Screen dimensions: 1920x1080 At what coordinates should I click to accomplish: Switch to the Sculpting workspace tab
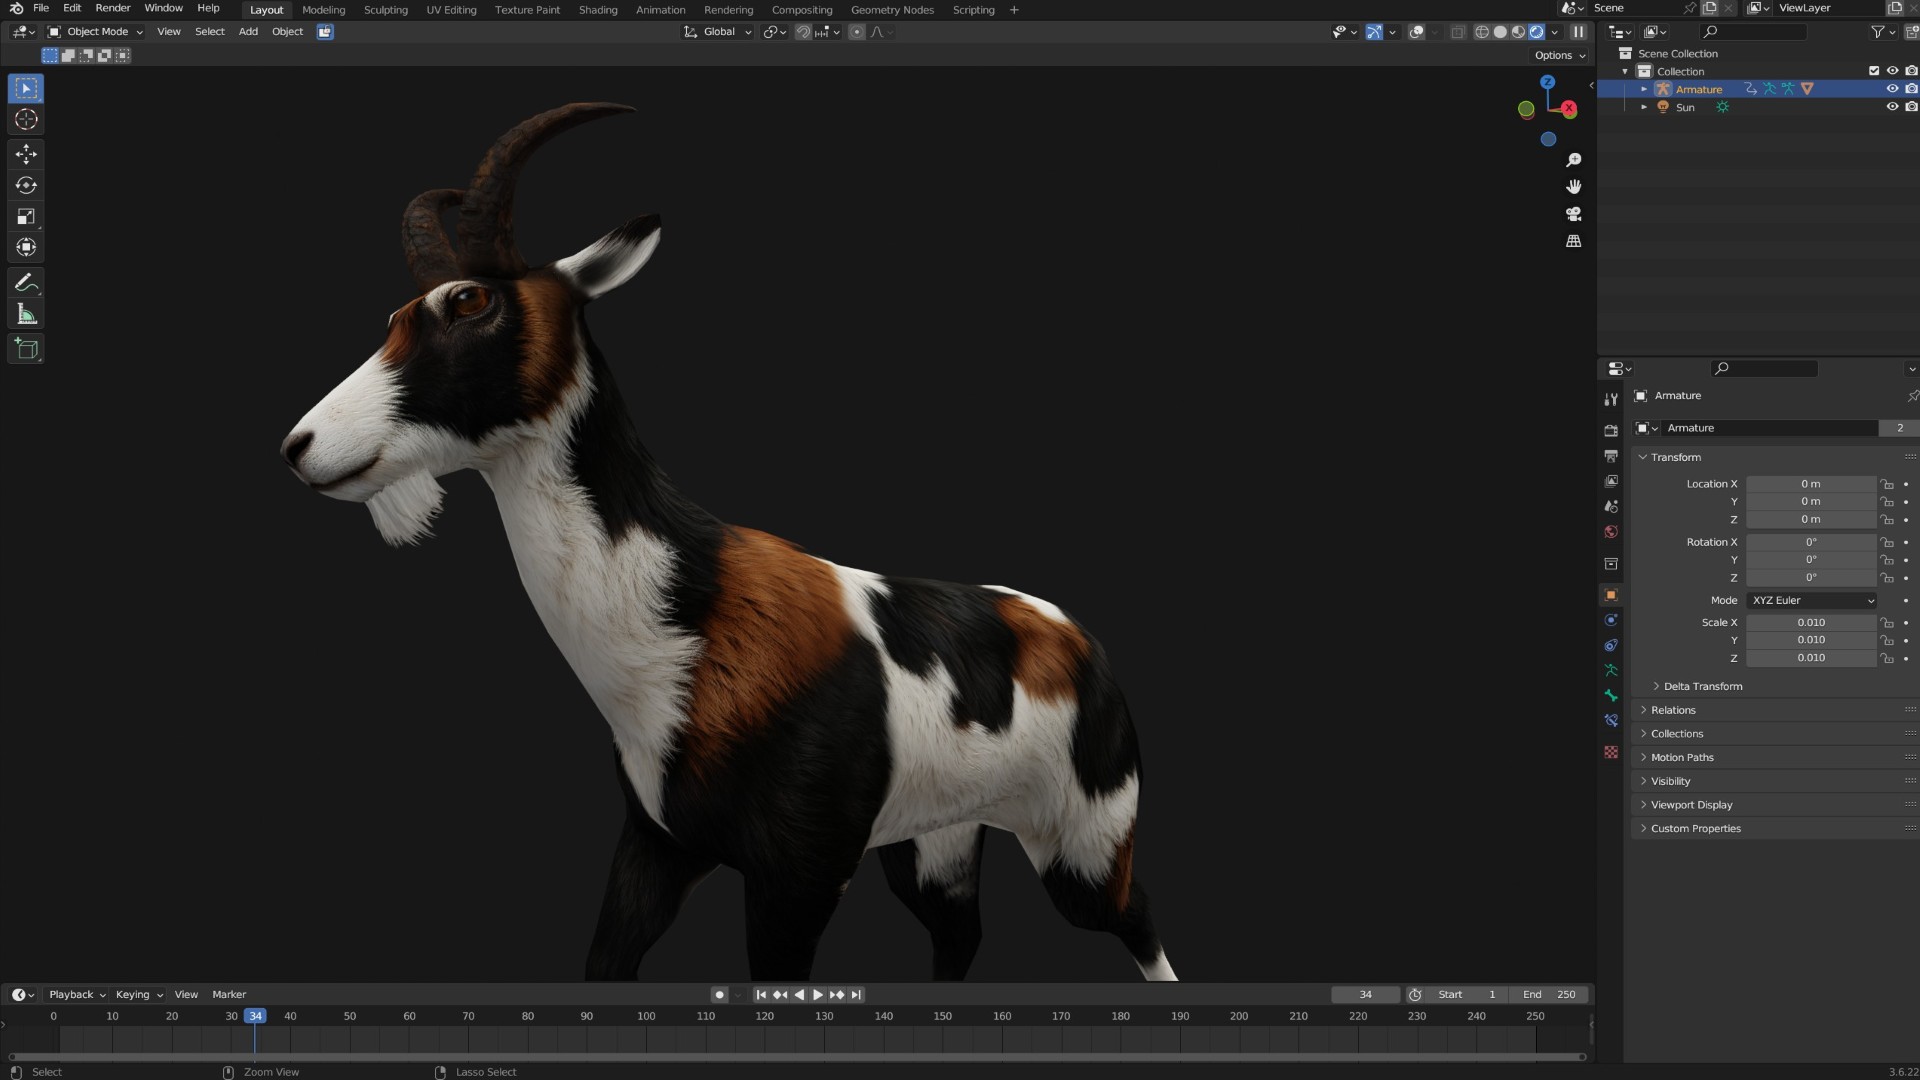(385, 10)
